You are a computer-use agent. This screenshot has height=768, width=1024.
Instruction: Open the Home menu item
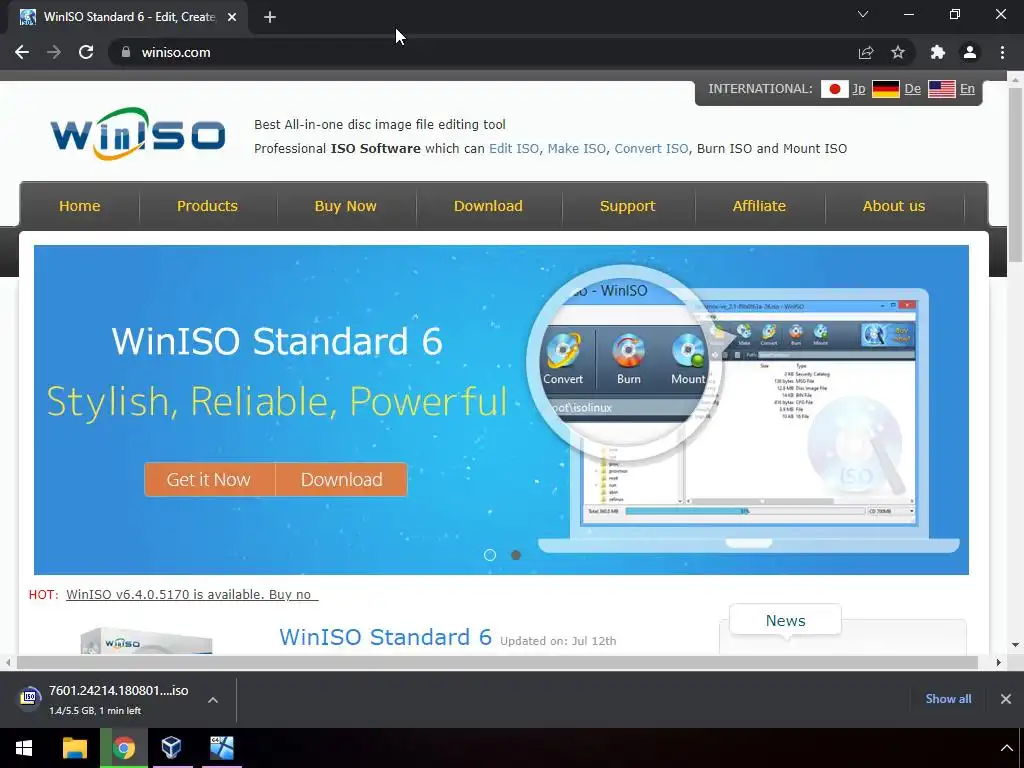80,206
